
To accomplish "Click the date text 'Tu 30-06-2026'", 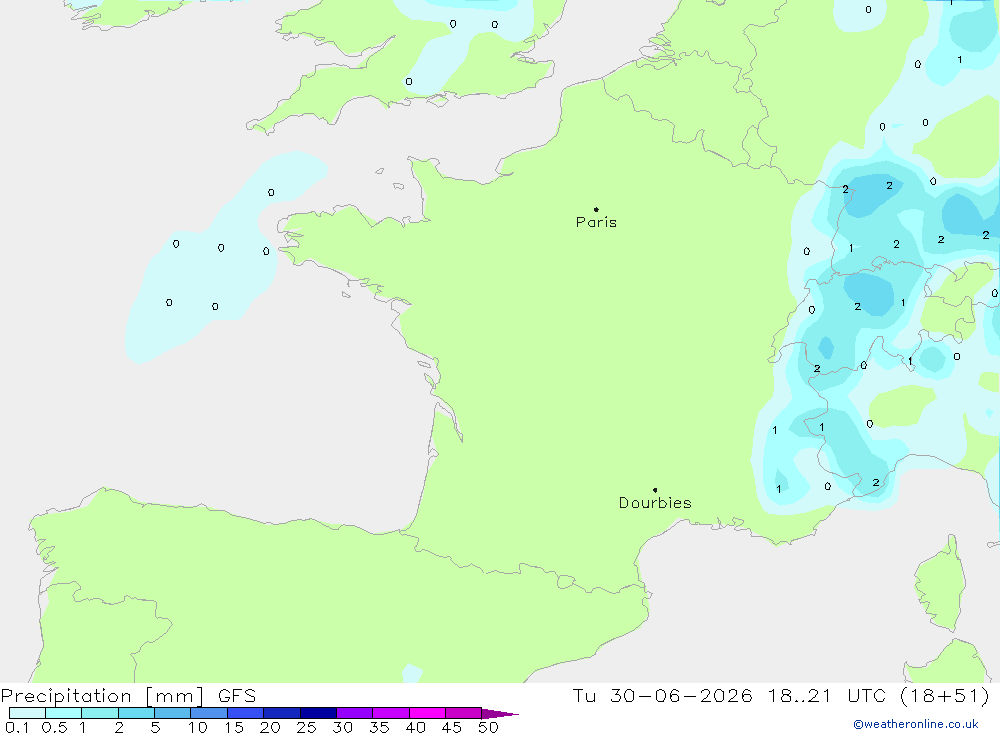I will pos(662,696).
